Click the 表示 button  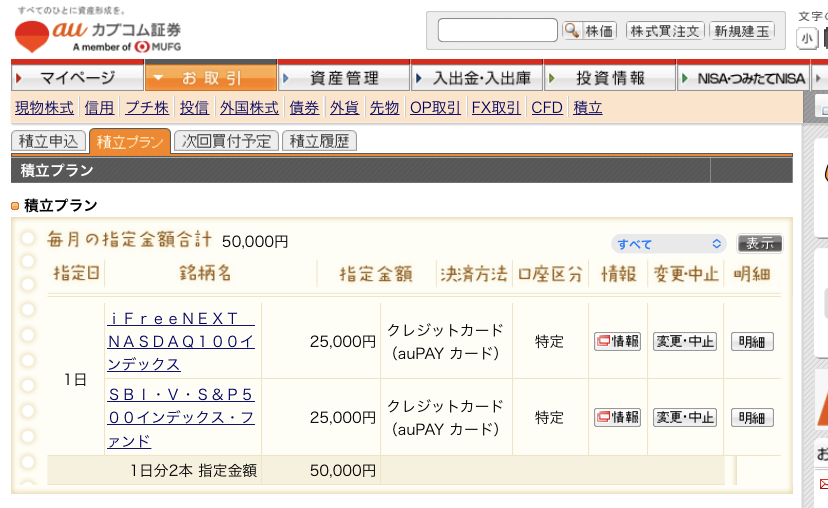pos(760,243)
